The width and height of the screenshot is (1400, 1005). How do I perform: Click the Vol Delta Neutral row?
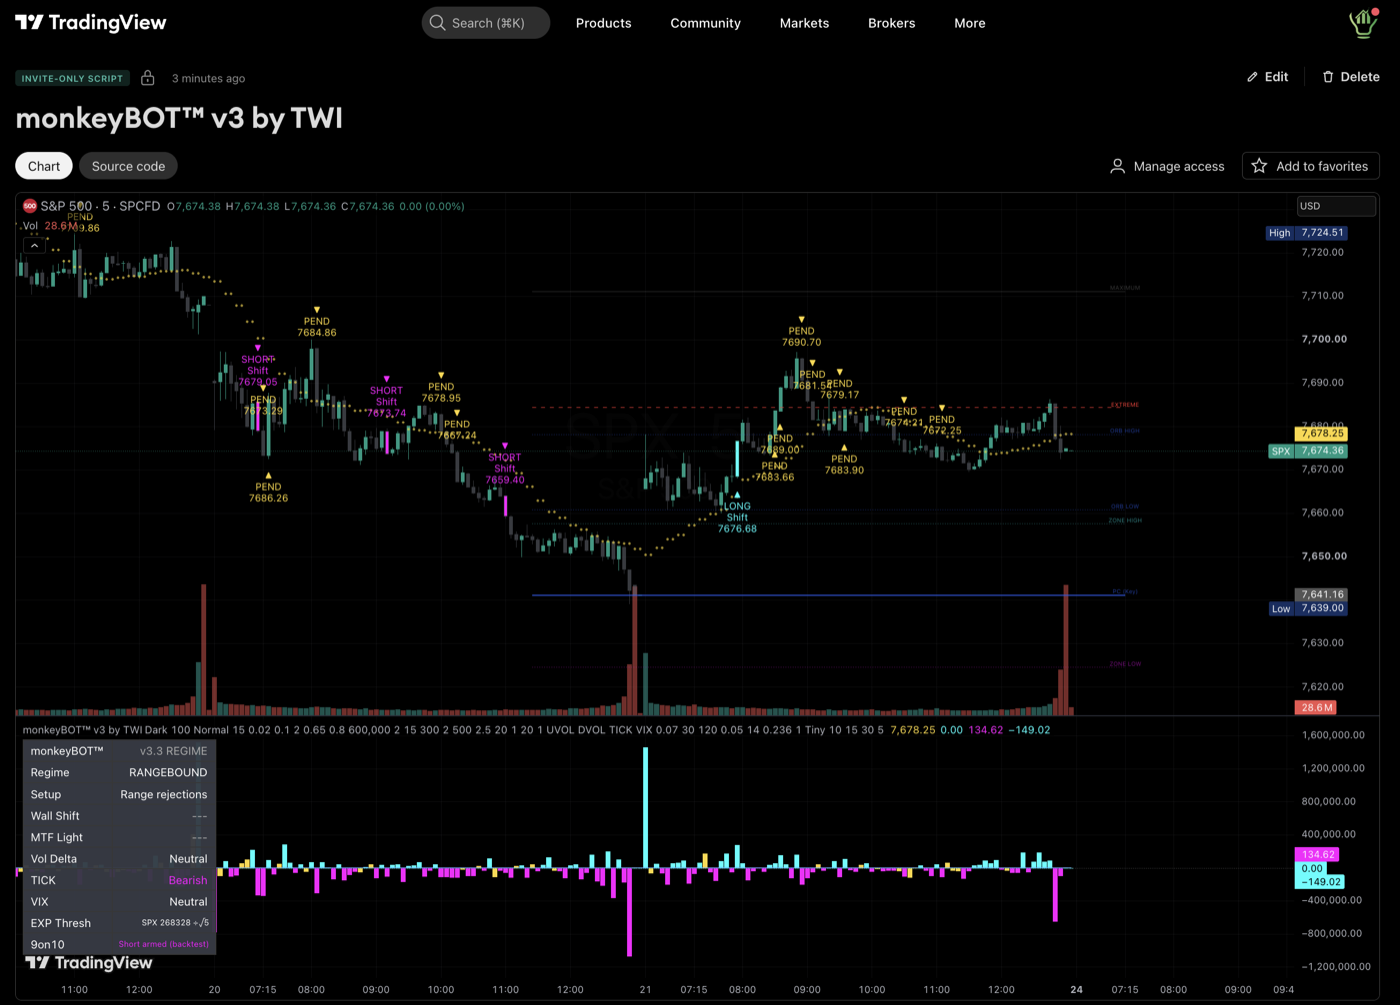(119, 859)
